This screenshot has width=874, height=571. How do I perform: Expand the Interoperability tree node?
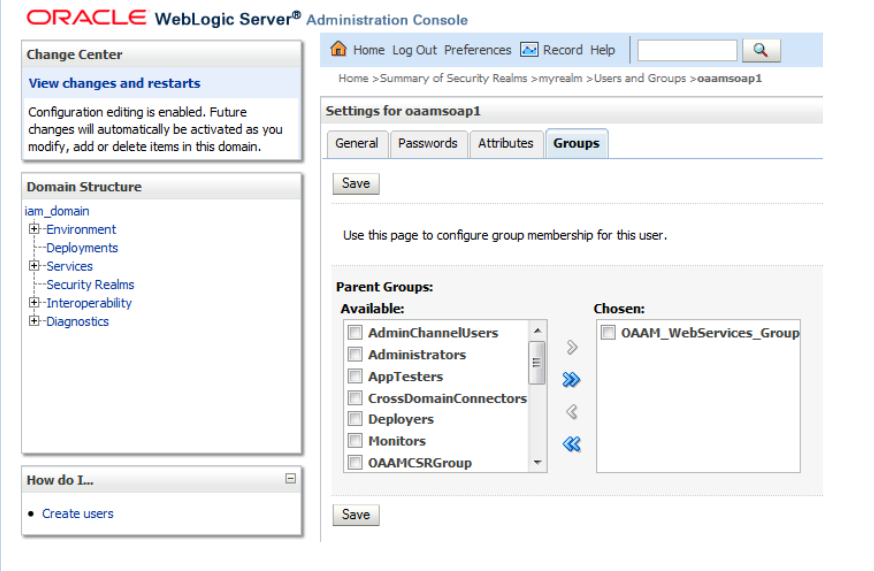(35, 302)
